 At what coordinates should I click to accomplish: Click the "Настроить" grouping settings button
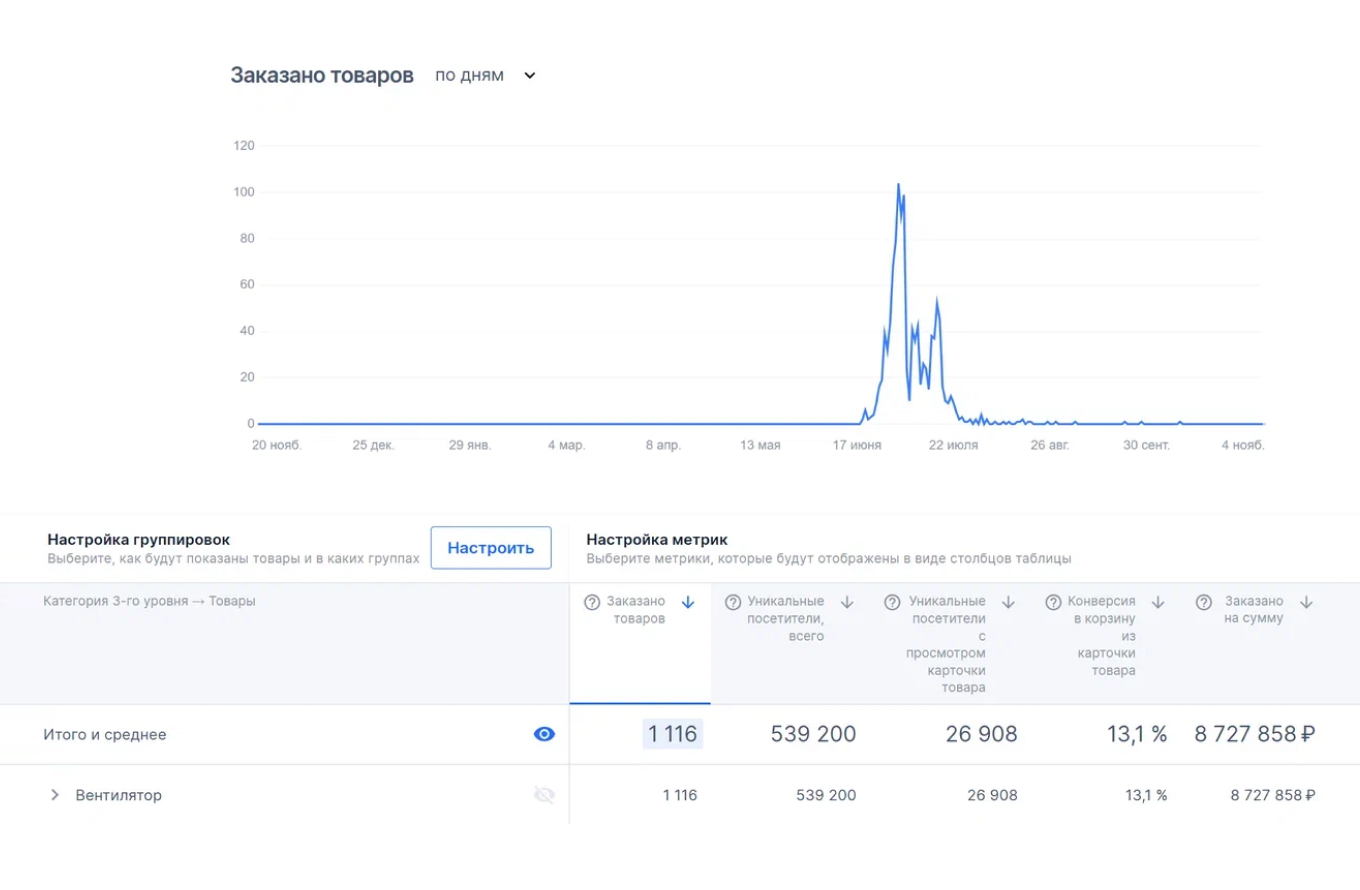click(x=491, y=548)
